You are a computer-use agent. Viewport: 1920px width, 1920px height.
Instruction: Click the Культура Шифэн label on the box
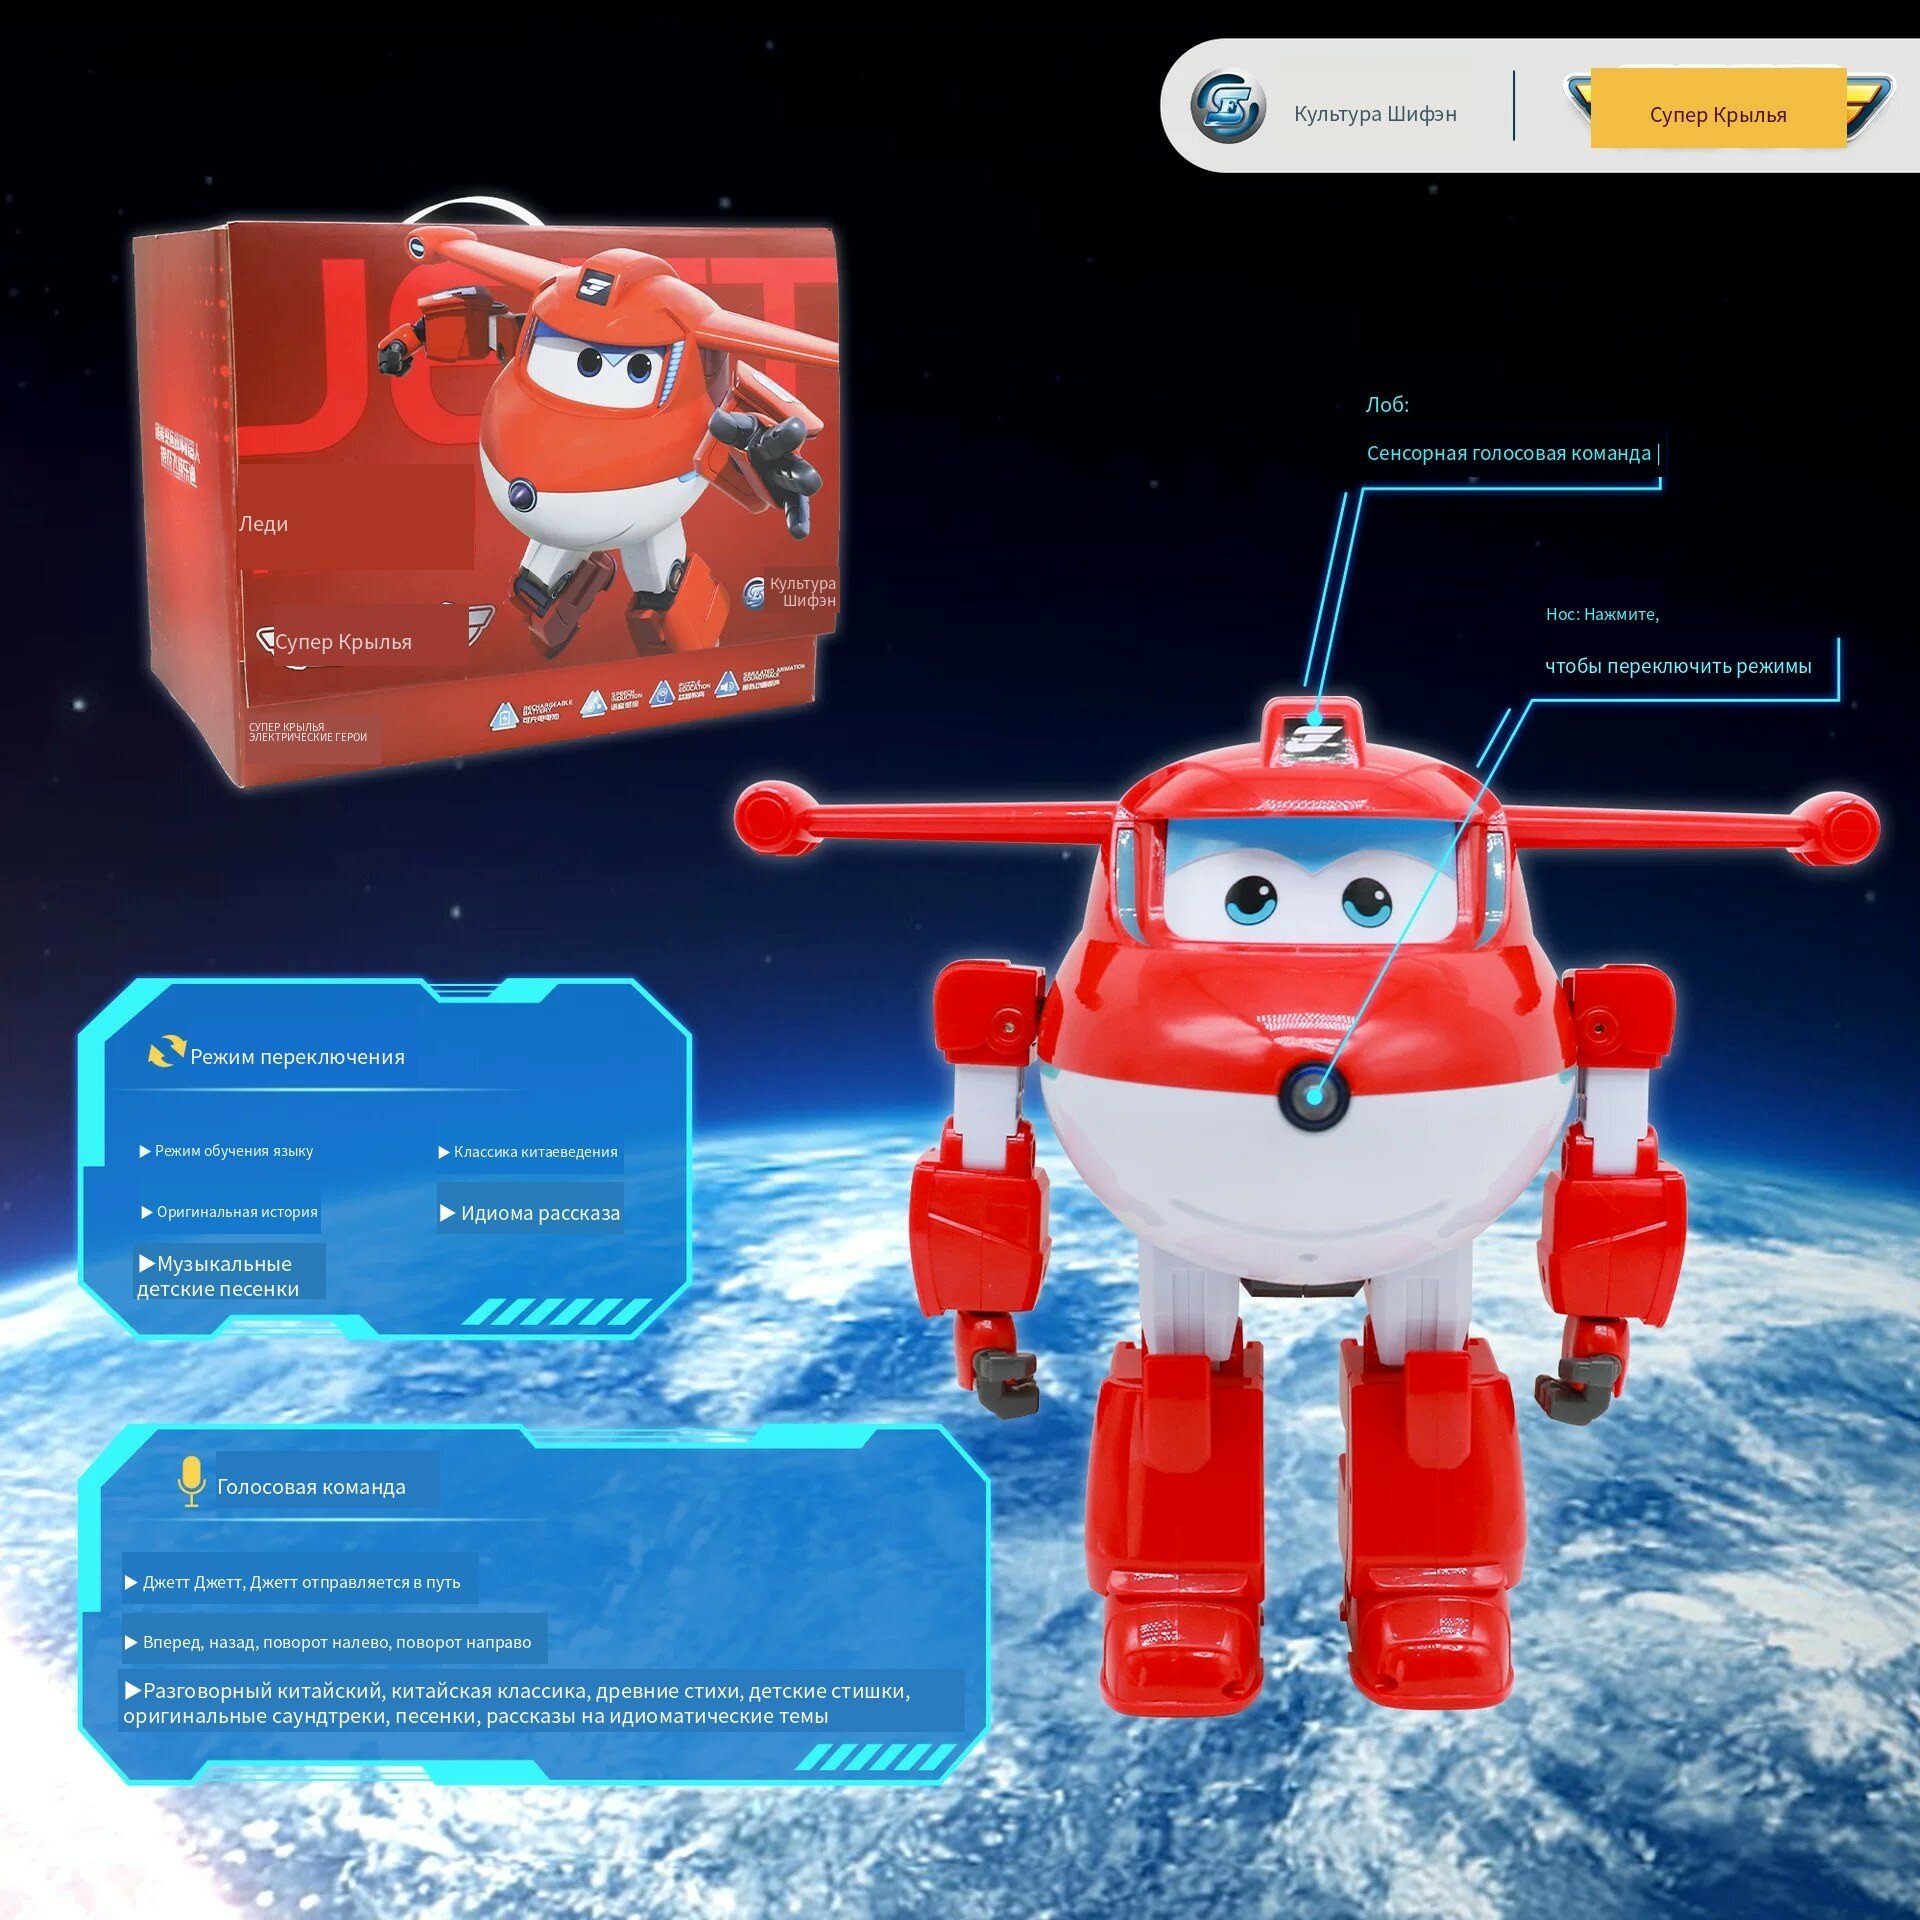coord(802,592)
